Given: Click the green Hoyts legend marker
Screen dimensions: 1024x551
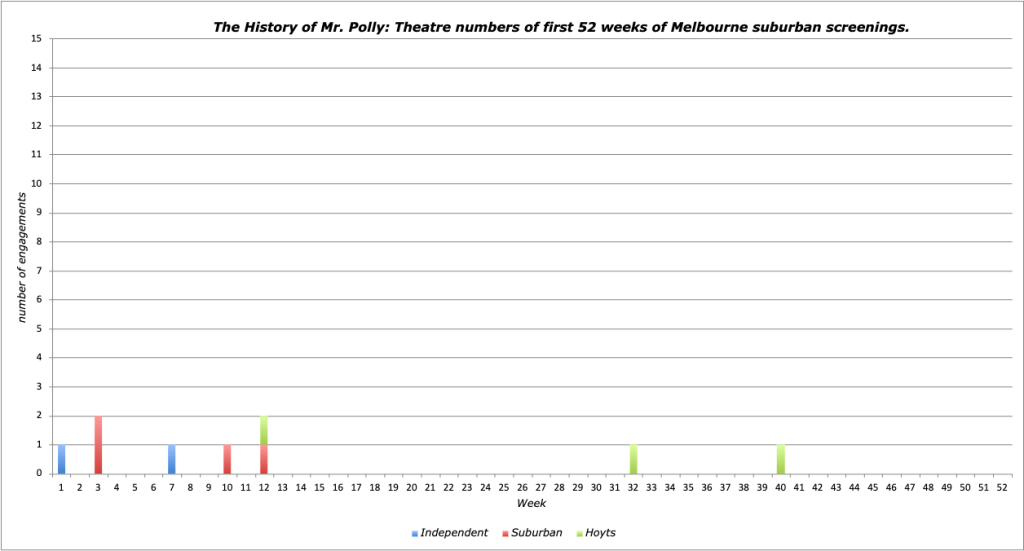Looking at the screenshot, I should click(580, 533).
